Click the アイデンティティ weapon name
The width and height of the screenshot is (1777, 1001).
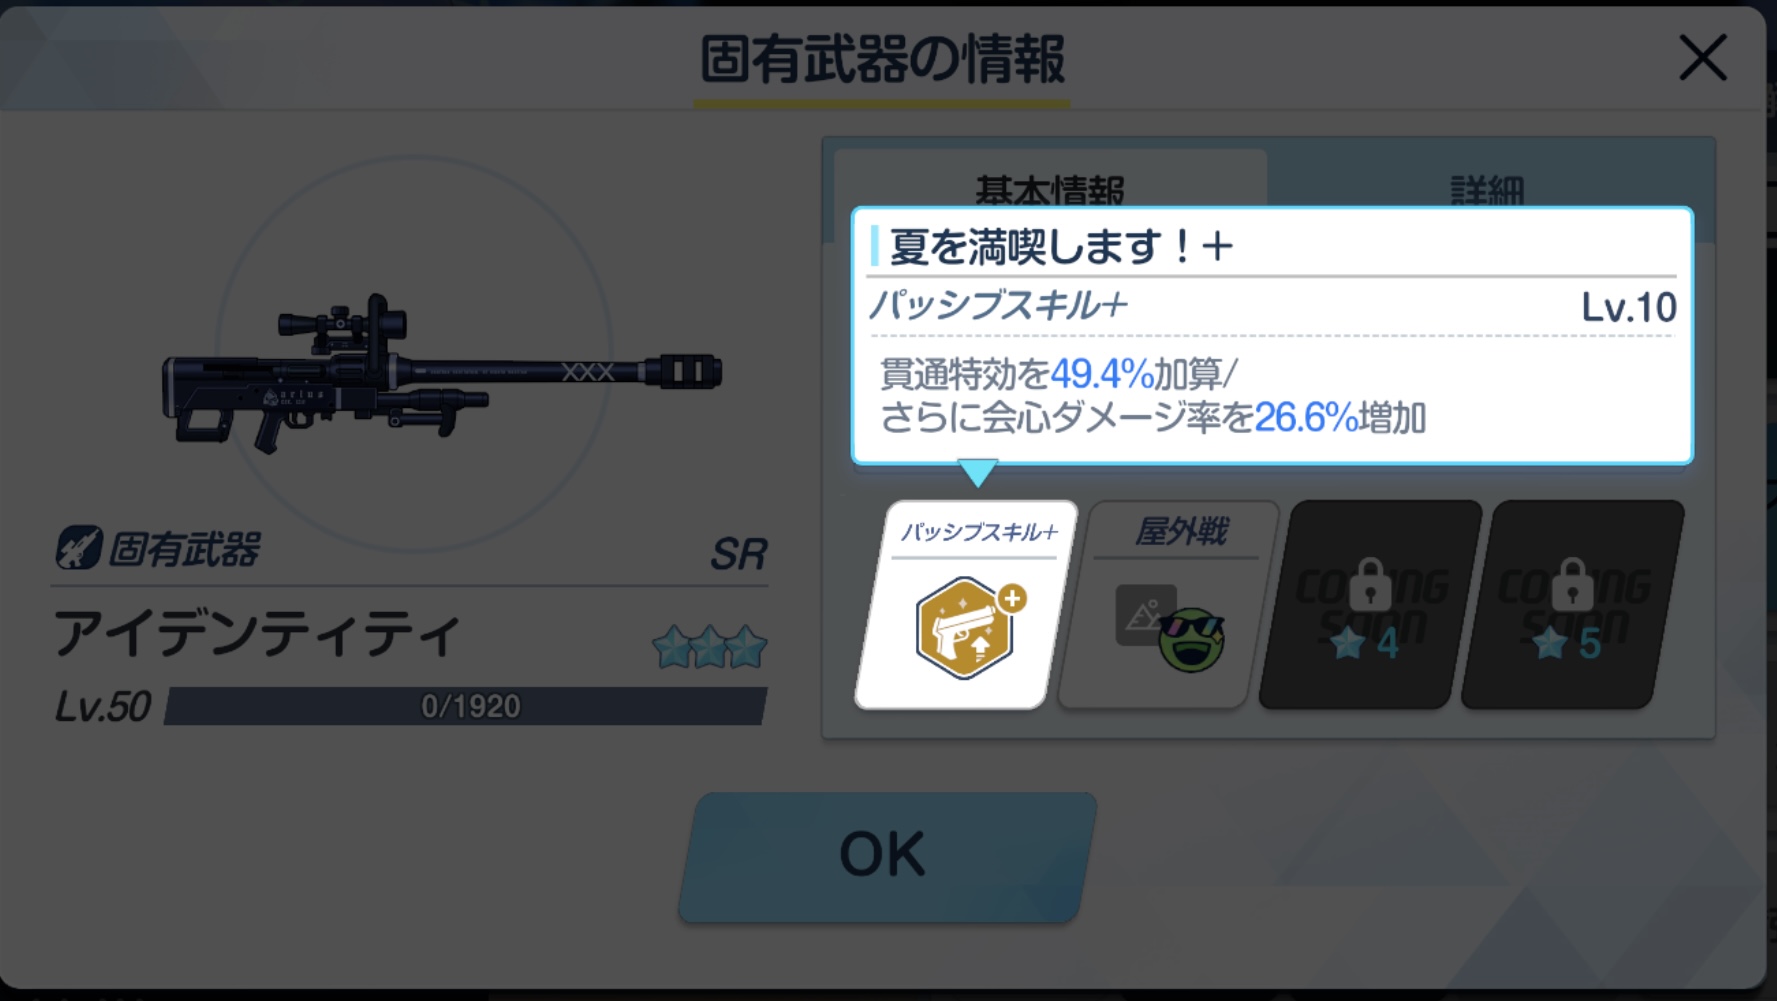pos(257,634)
